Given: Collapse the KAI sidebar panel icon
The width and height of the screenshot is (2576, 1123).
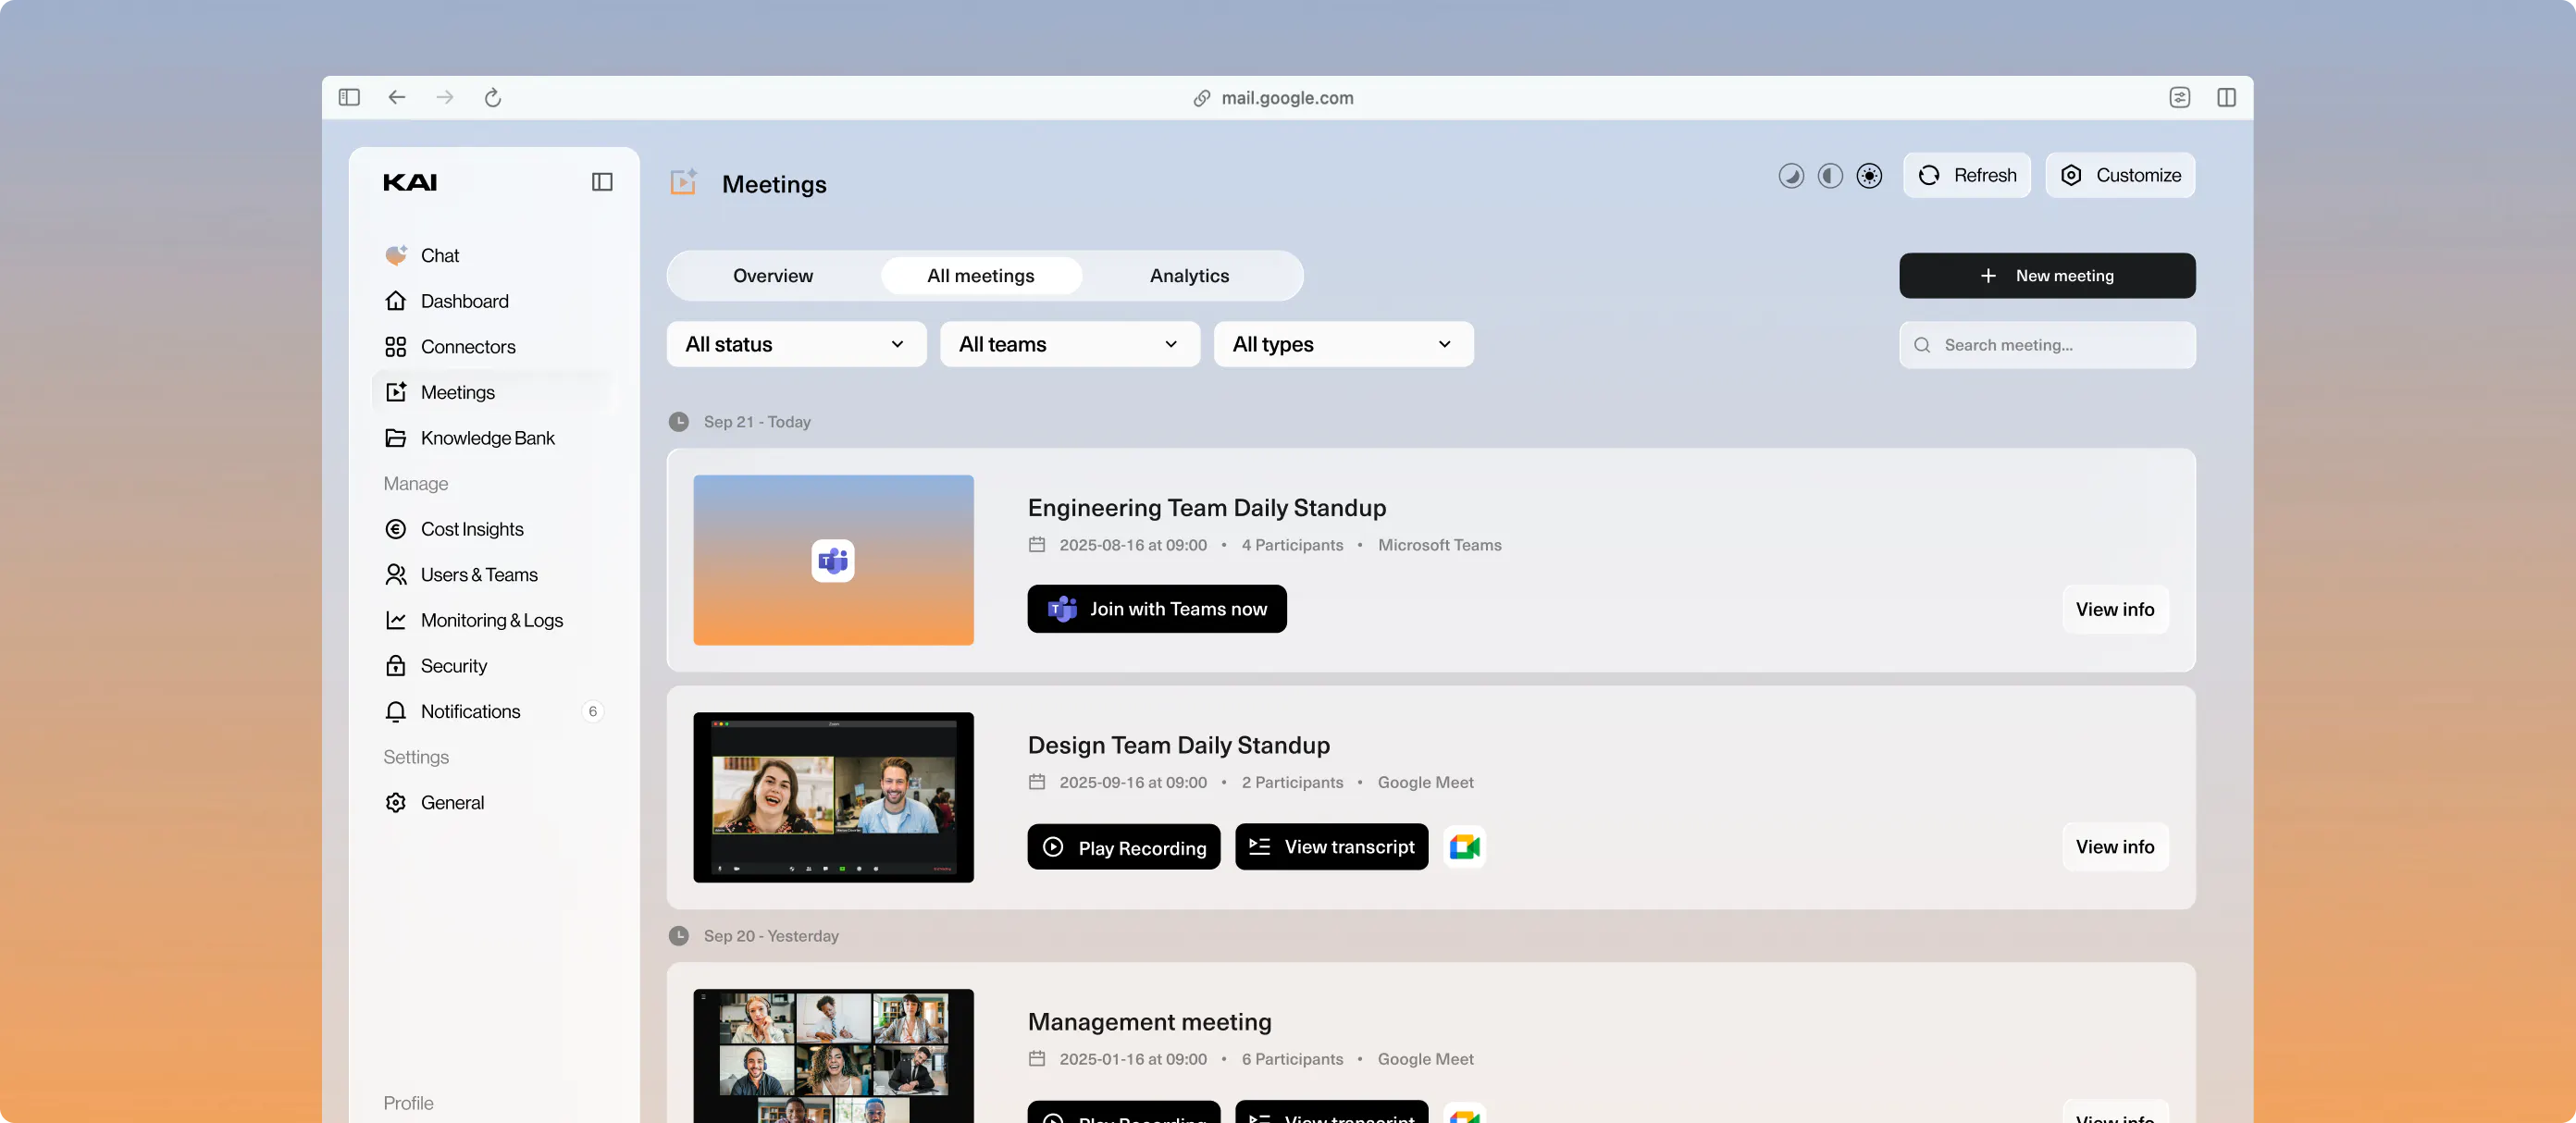Looking at the screenshot, I should coord(602,182).
